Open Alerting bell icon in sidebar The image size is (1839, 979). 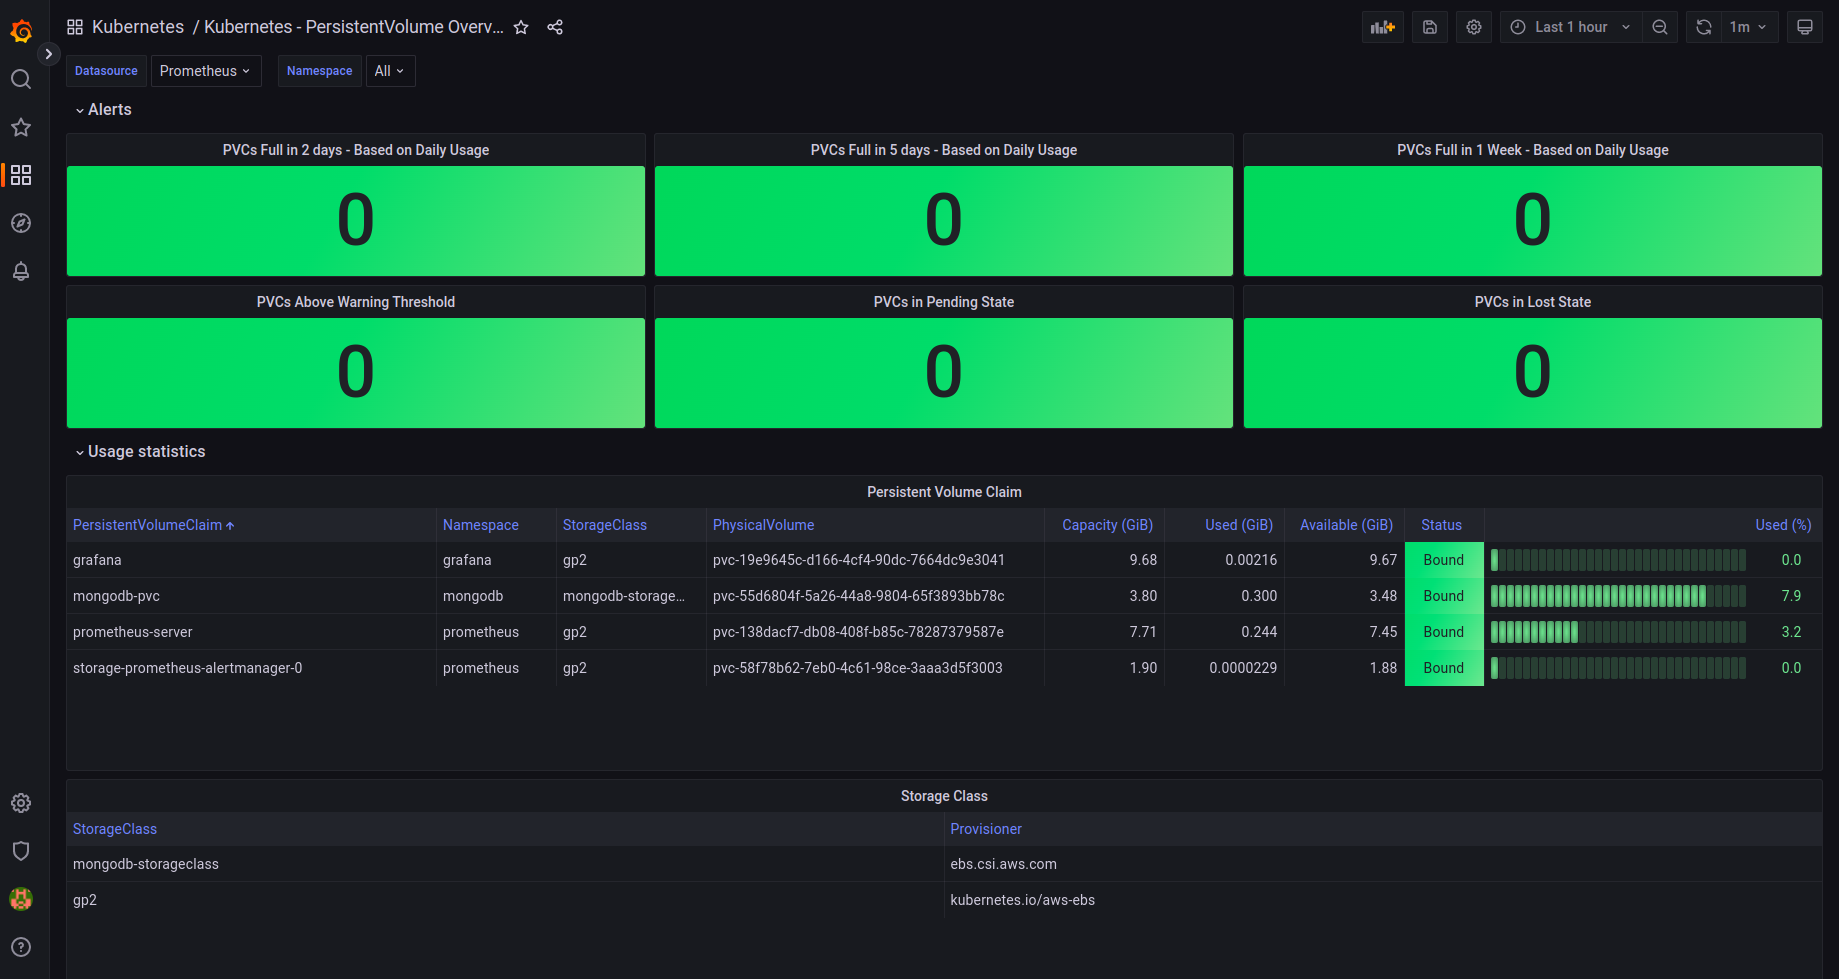[21, 271]
